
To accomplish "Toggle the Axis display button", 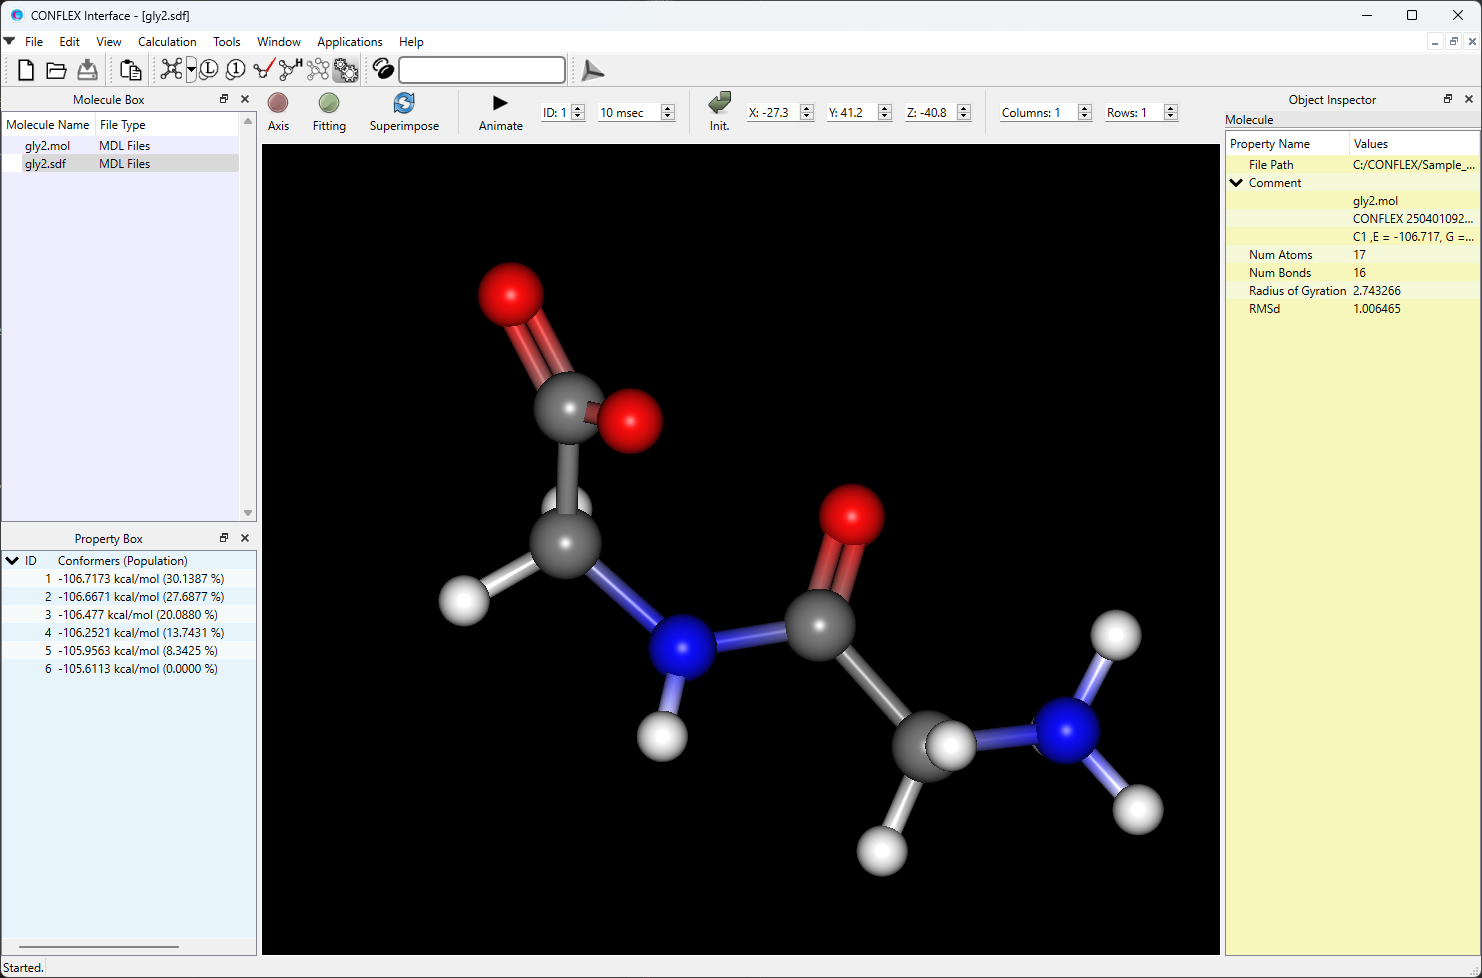I will click(x=278, y=103).
